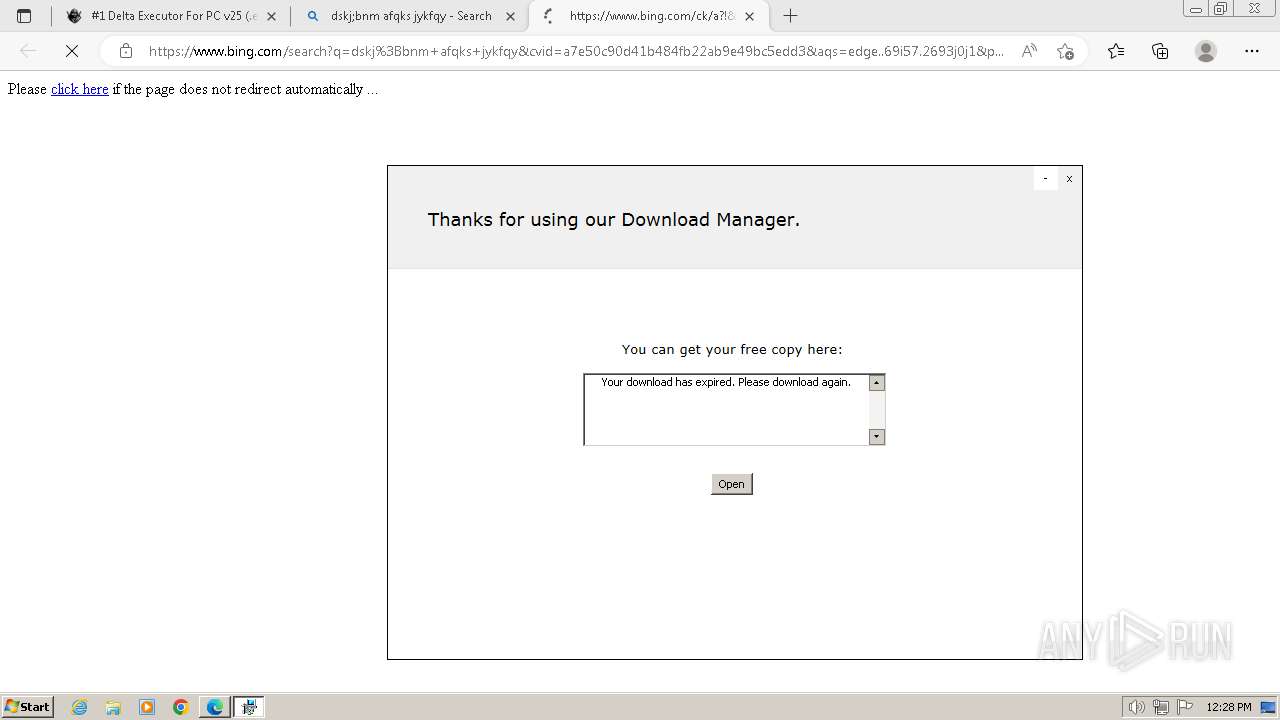This screenshot has width=1280, height=720.
Task: Open Settings and more menu
Action: [1251, 51]
